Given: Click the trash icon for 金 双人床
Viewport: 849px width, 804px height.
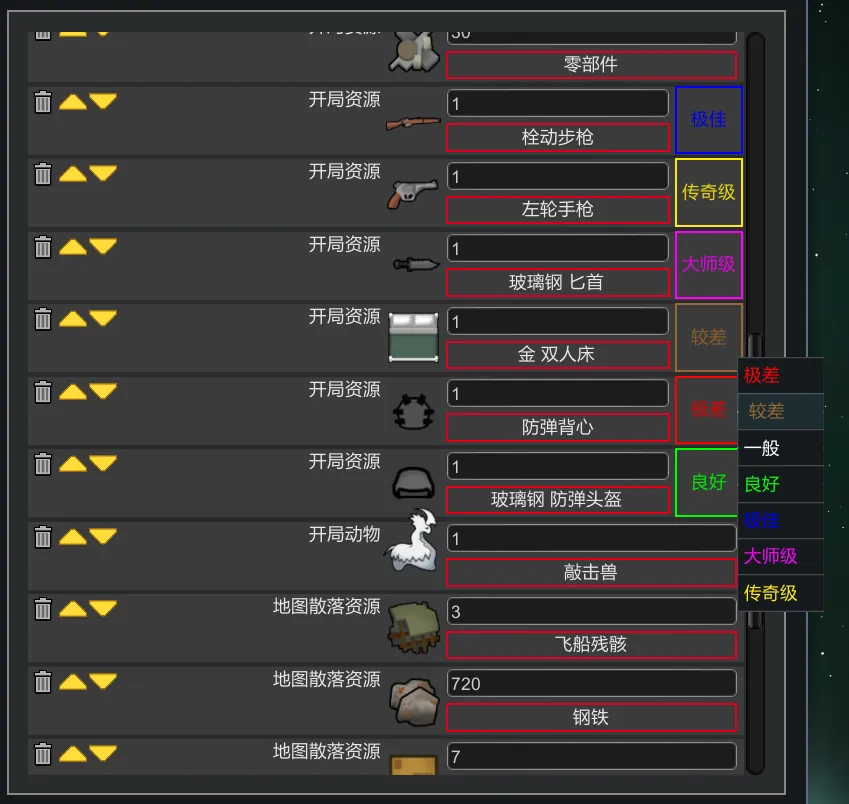Looking at the screenshot, I should point(43,319).
